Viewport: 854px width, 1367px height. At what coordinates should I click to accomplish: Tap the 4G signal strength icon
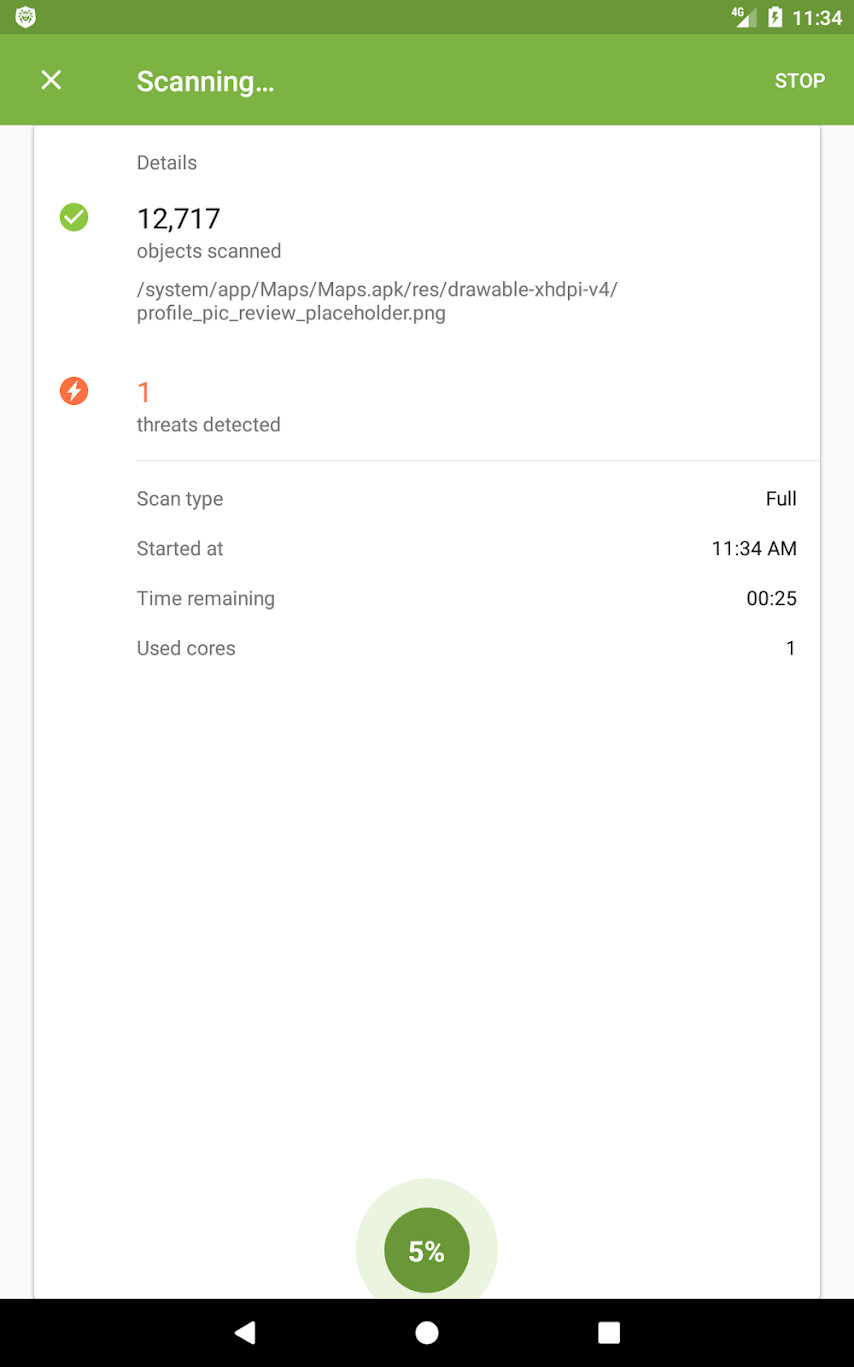pos(744,17)
